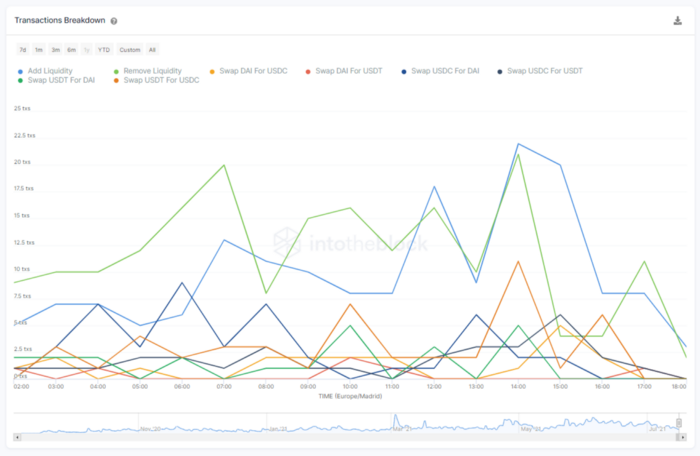Select the YTD range

(x=103, y=49)
